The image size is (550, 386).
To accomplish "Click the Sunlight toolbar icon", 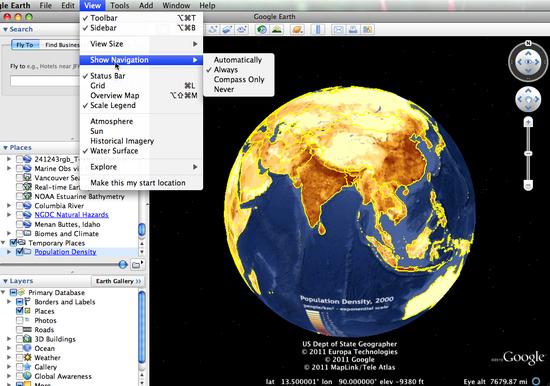I will pyautogui.click(x=277, y=29).
